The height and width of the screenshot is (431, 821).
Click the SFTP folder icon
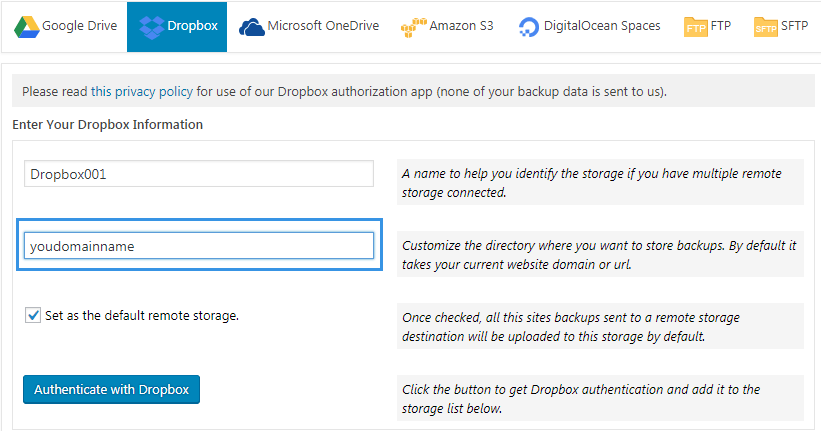pyautogui.click(x=765, y=27)
